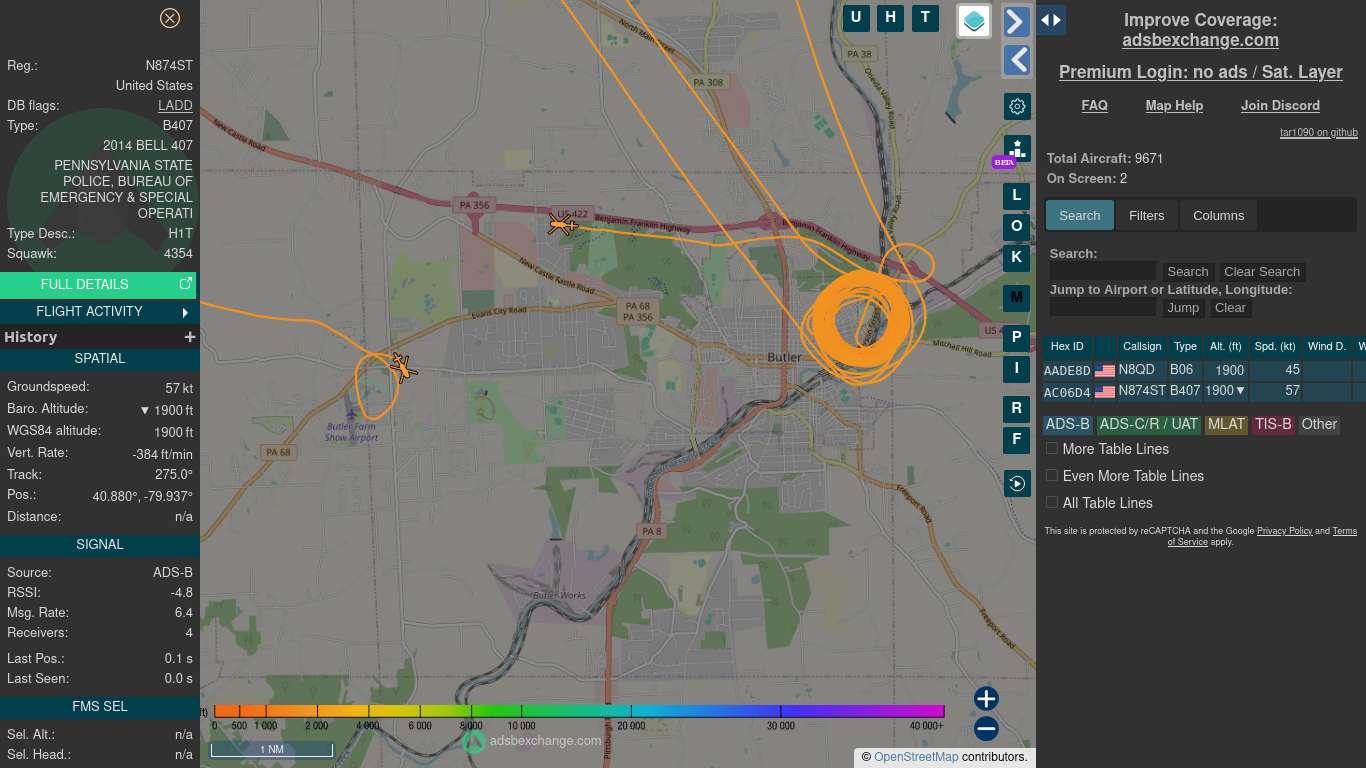The image size is (1366, 768).
Task: Enable More Table Lines checkbox
Action: pos(1052,449)
